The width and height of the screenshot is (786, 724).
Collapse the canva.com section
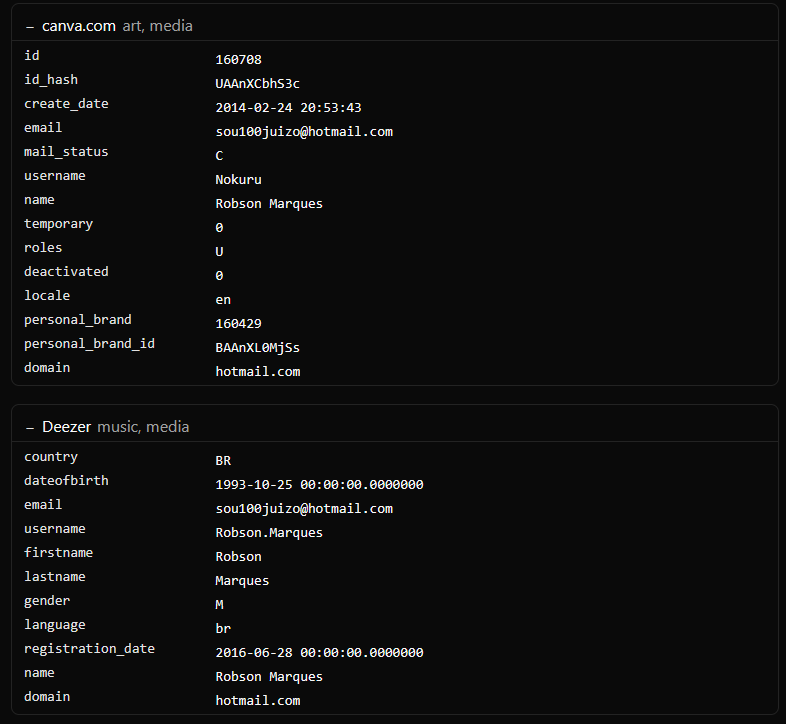[30, 27]
